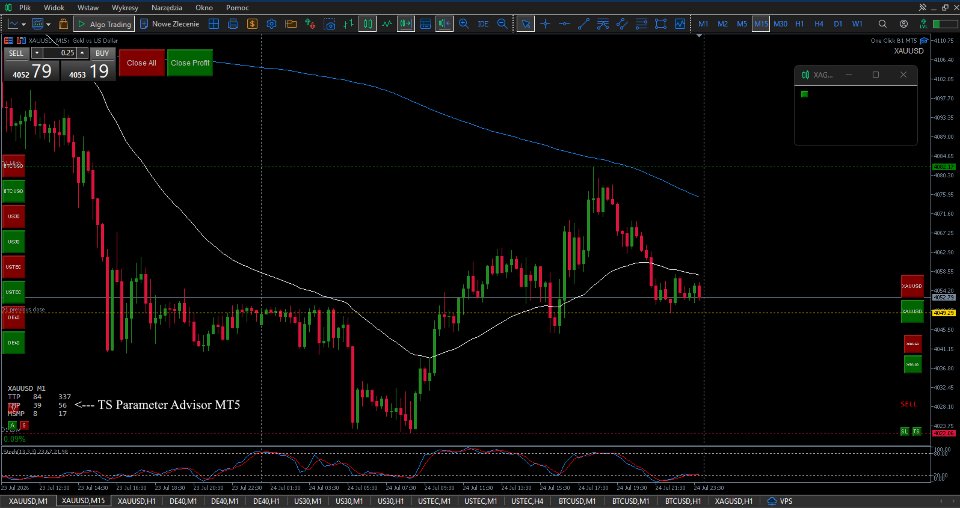
Task: Open the Pomoc menu
Action: point(237,8)
